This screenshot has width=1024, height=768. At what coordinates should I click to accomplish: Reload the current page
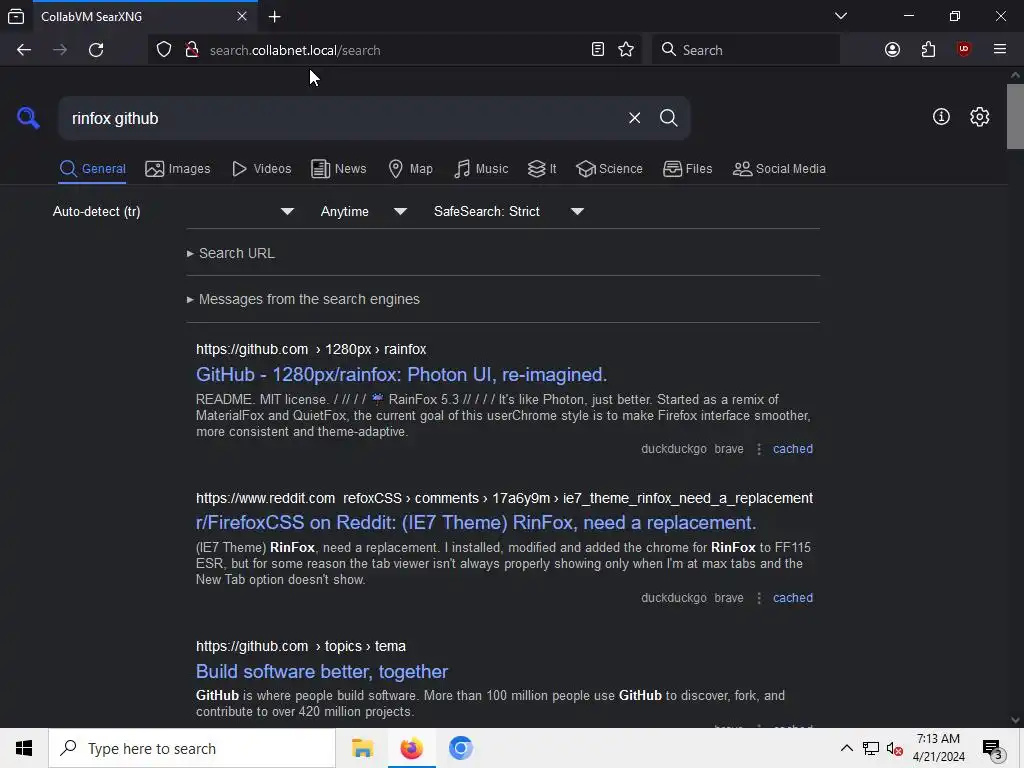click(x=96, y=50)
